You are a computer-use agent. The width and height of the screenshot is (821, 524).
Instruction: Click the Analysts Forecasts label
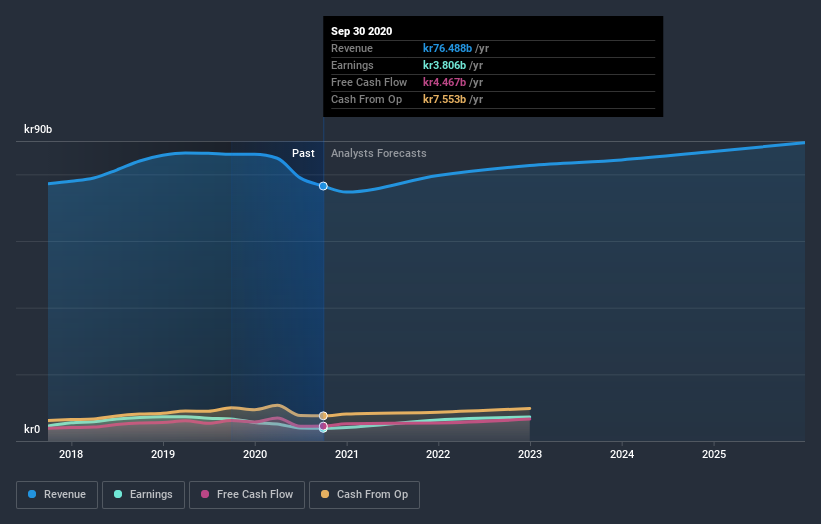[x=379, y=153]
